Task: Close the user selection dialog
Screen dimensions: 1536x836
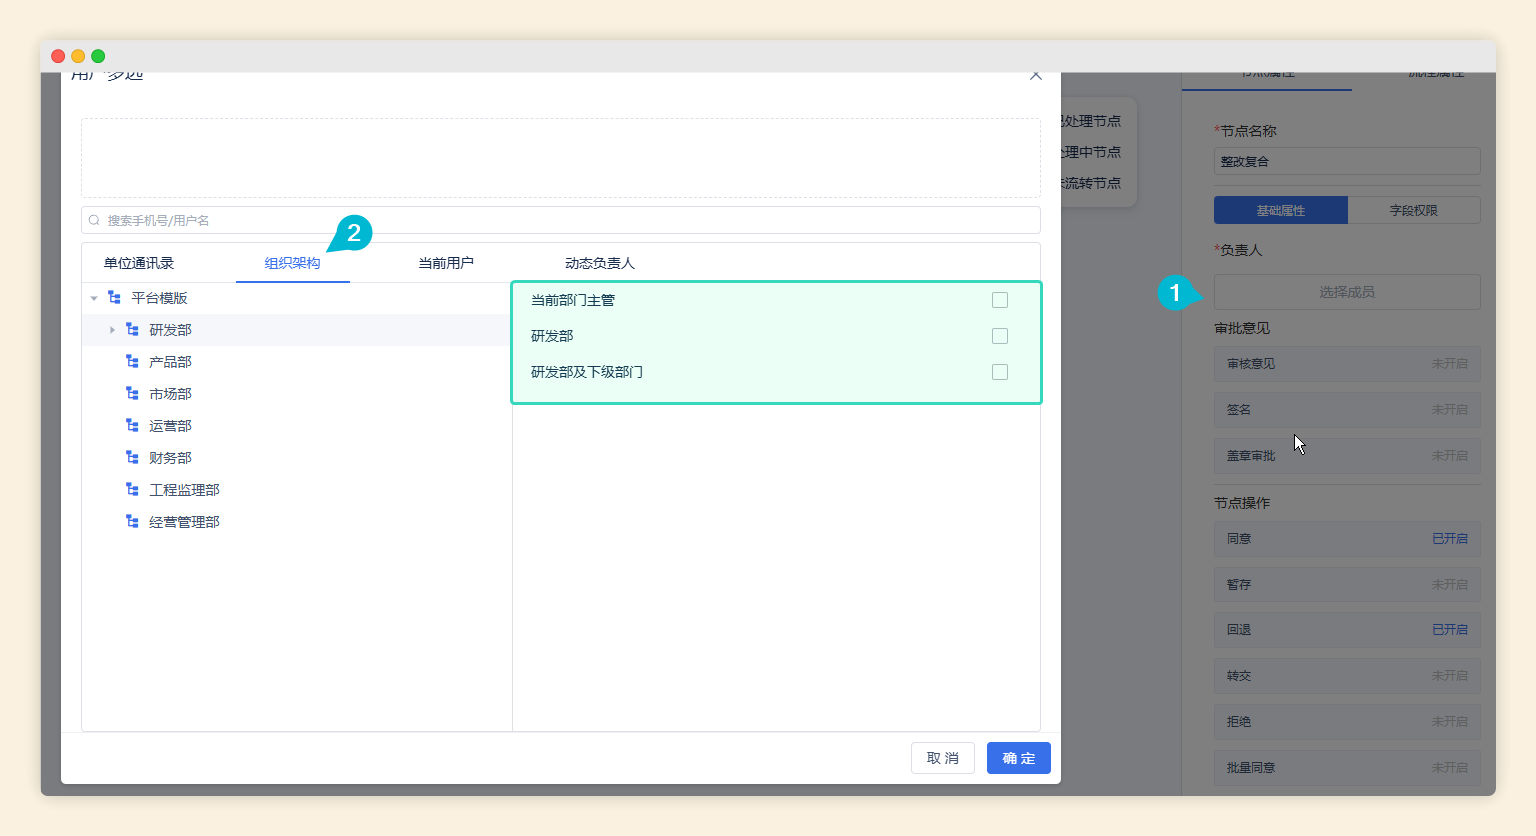Action: (1036, 76)
